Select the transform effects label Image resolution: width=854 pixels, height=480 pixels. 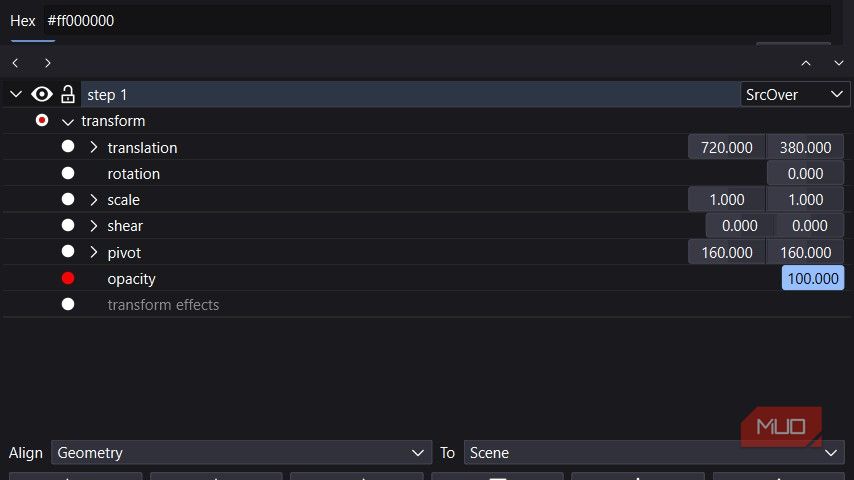(x=163, y=305)
